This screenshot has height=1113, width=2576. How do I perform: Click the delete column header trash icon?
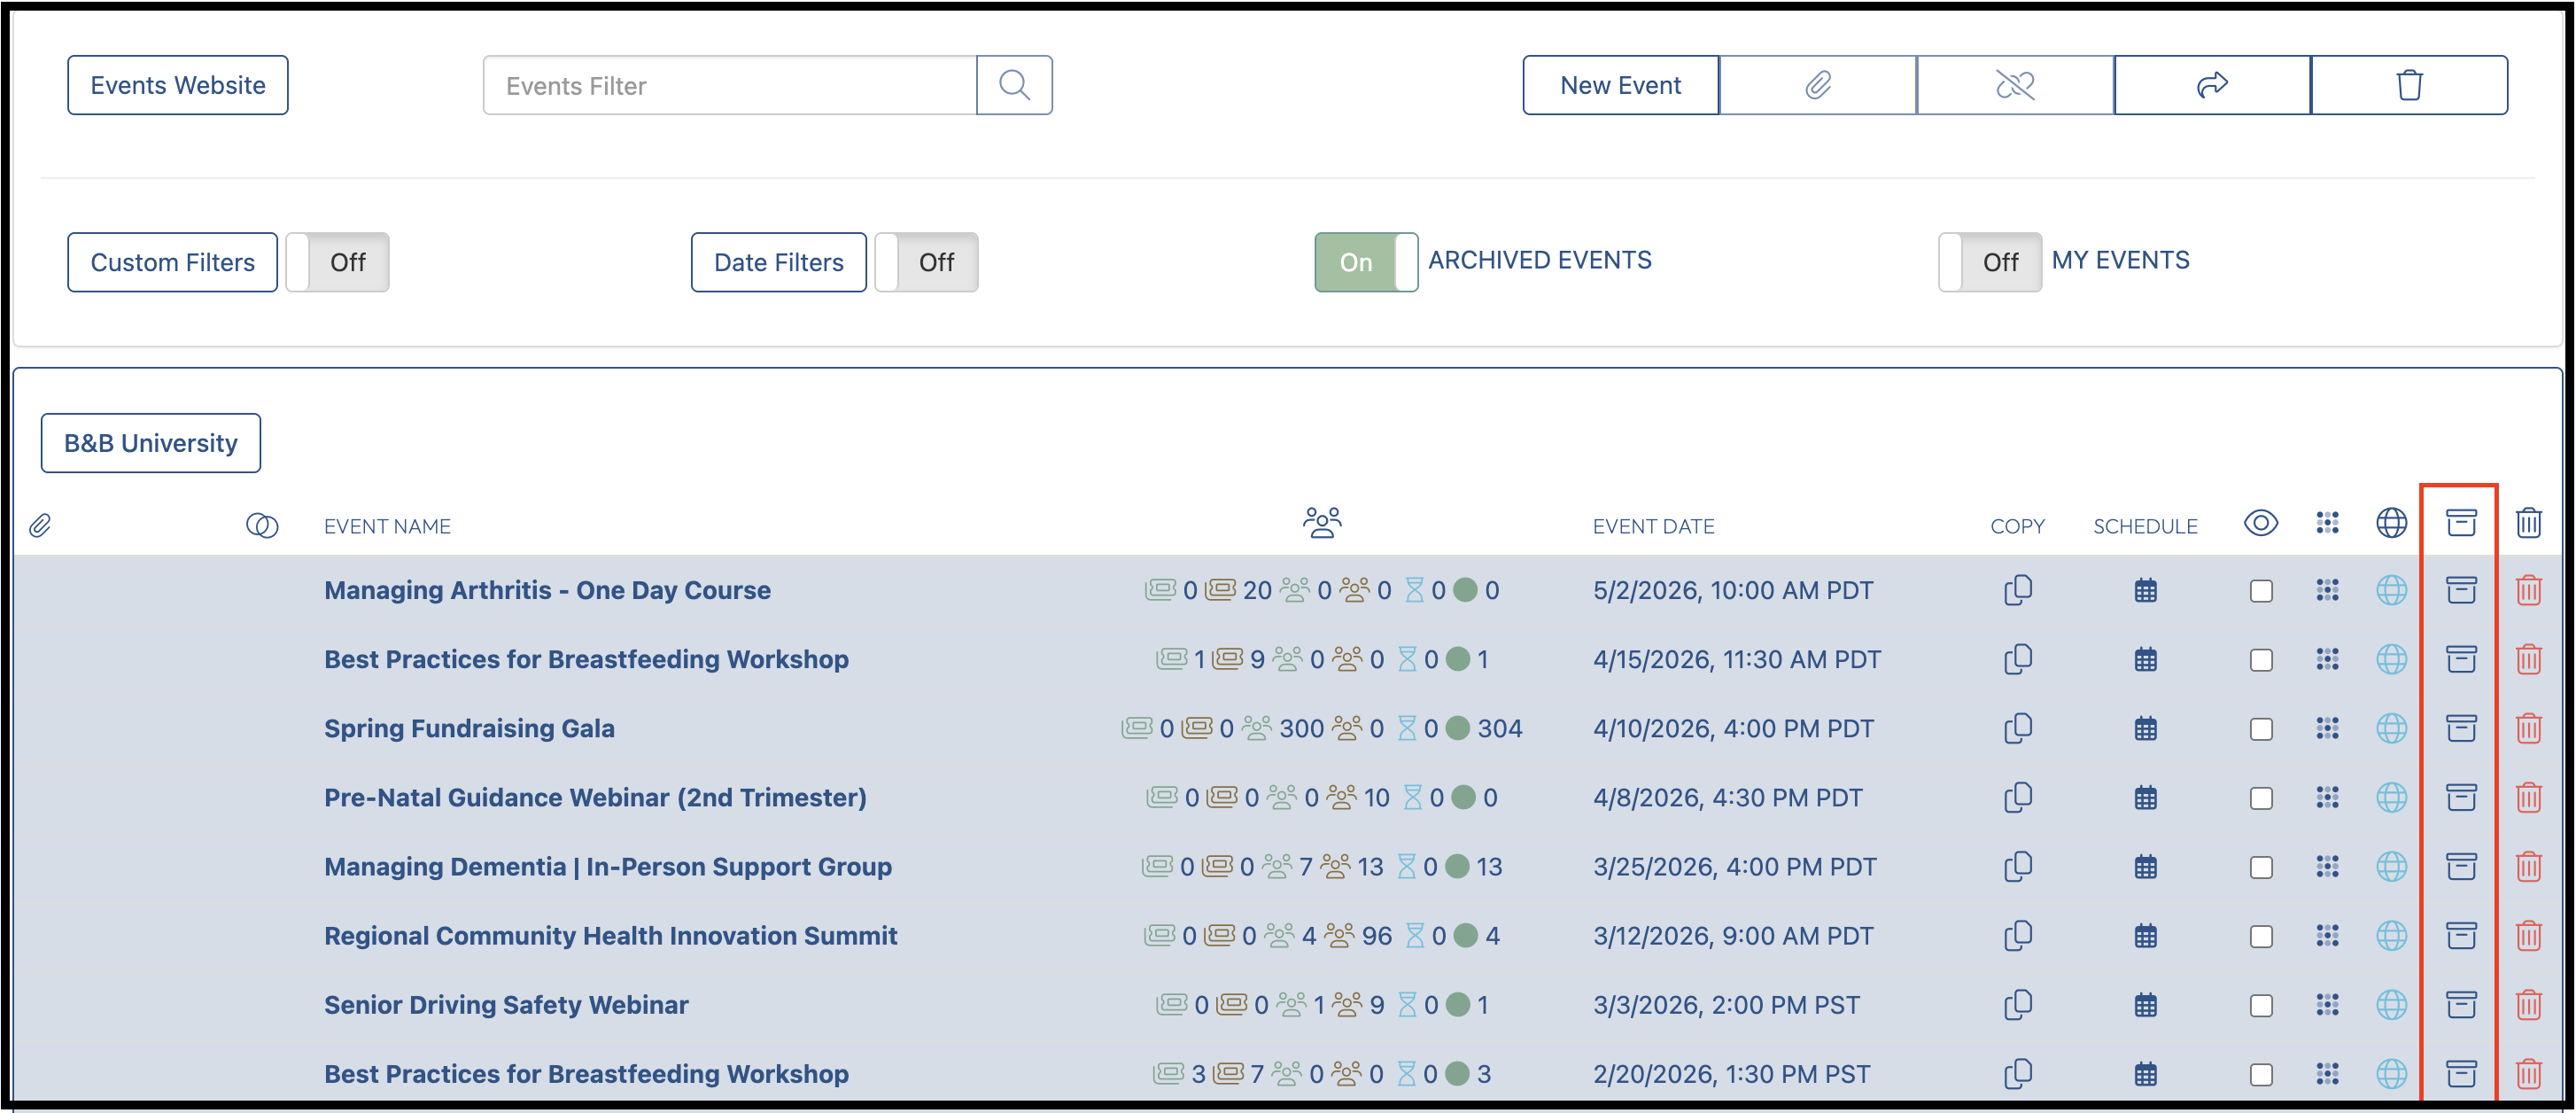point(2529,523)
